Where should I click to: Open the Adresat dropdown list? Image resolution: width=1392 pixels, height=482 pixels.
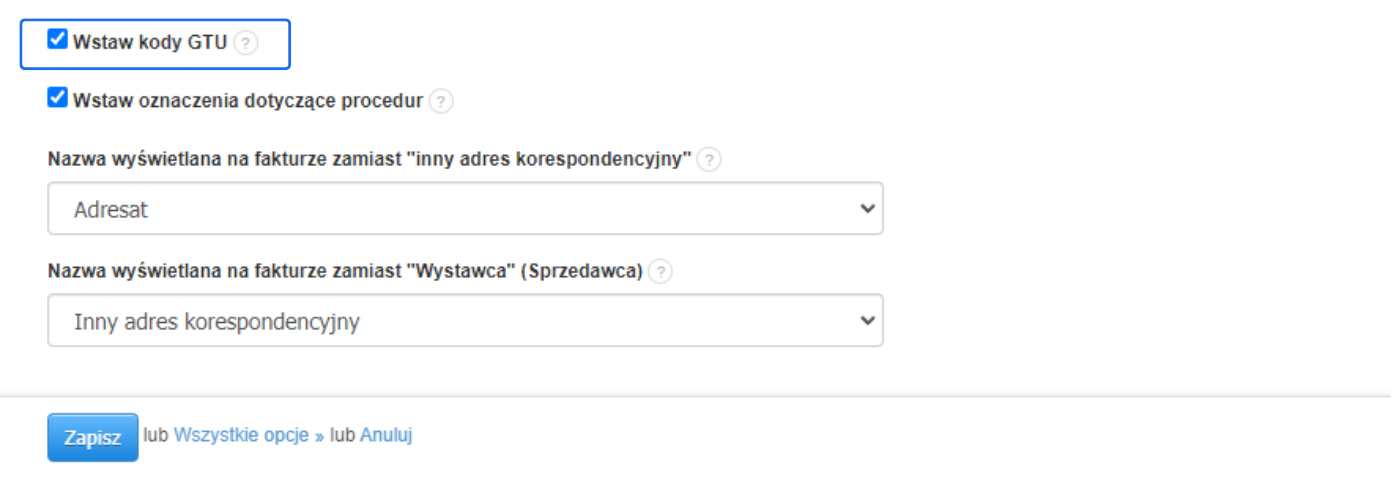click(x=465, y=209)
